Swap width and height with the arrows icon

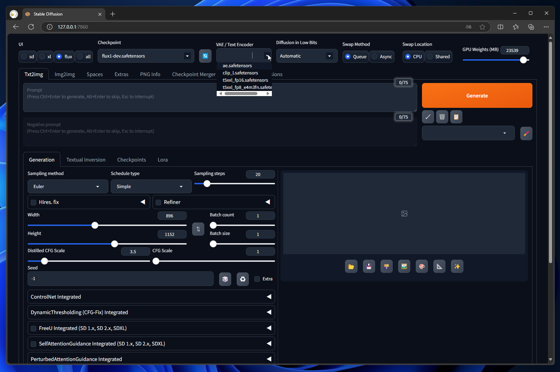click(198, 229)
